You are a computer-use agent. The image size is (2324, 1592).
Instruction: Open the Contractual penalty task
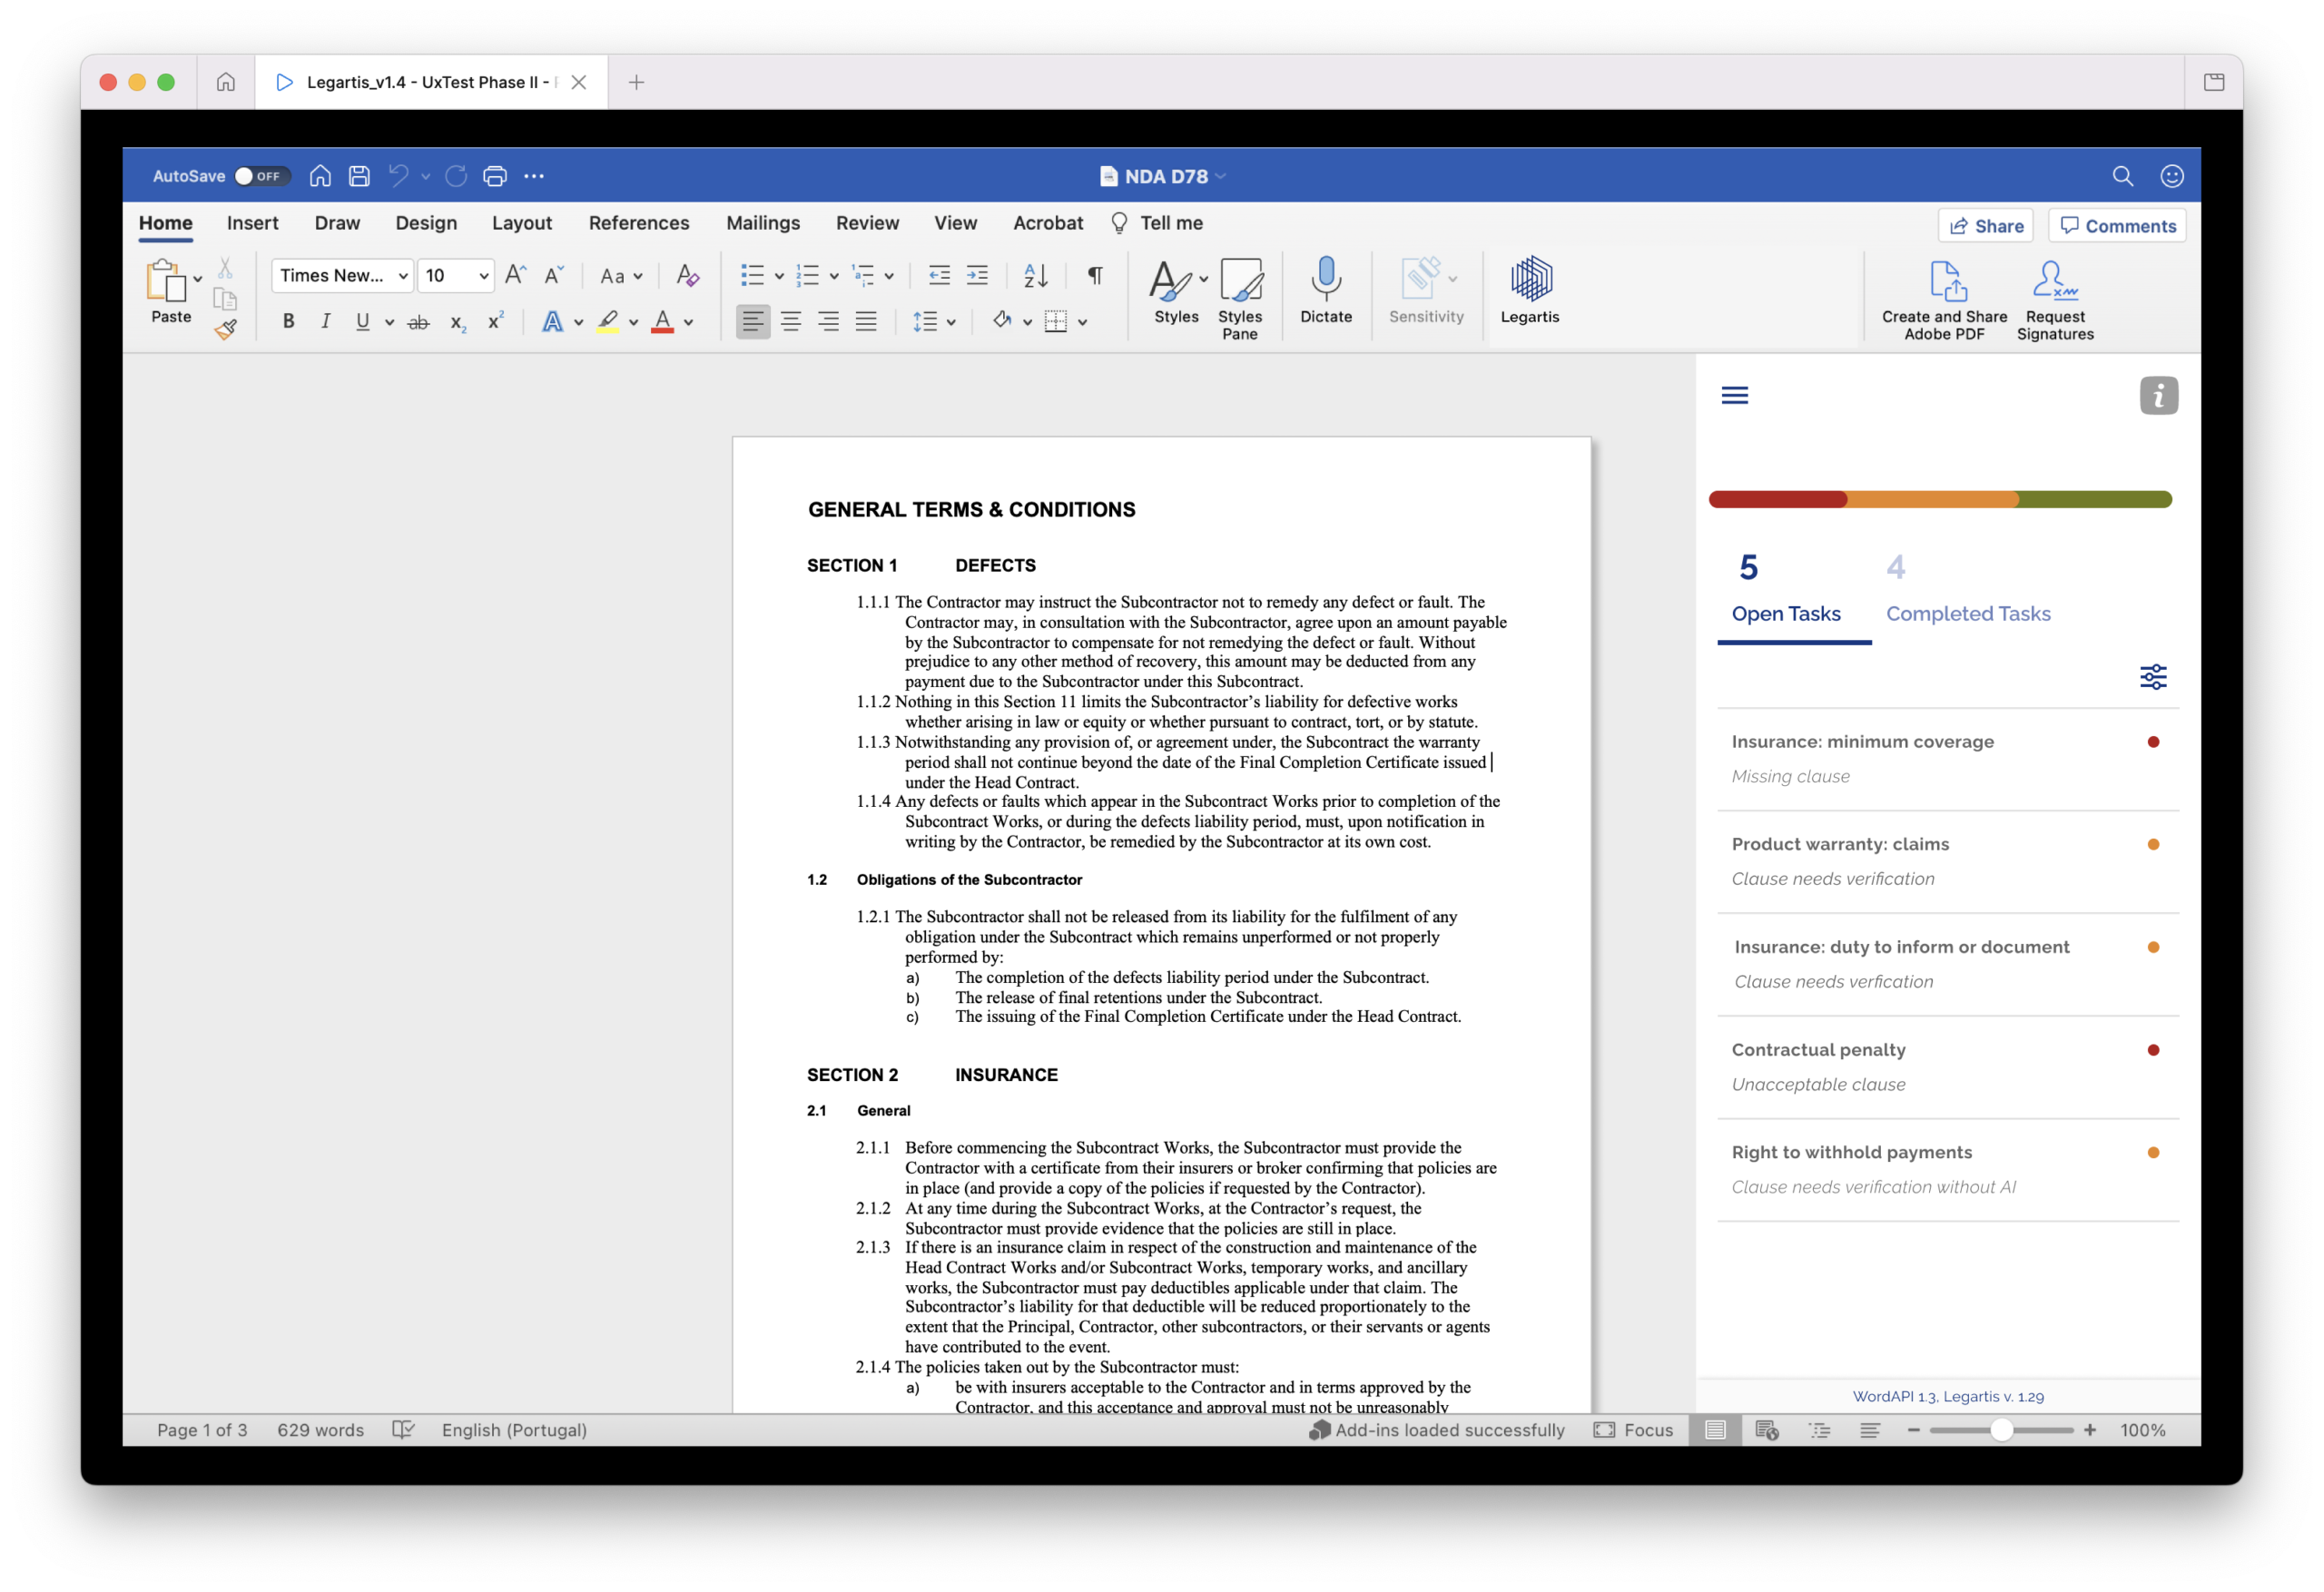tap(1948, 1067)
